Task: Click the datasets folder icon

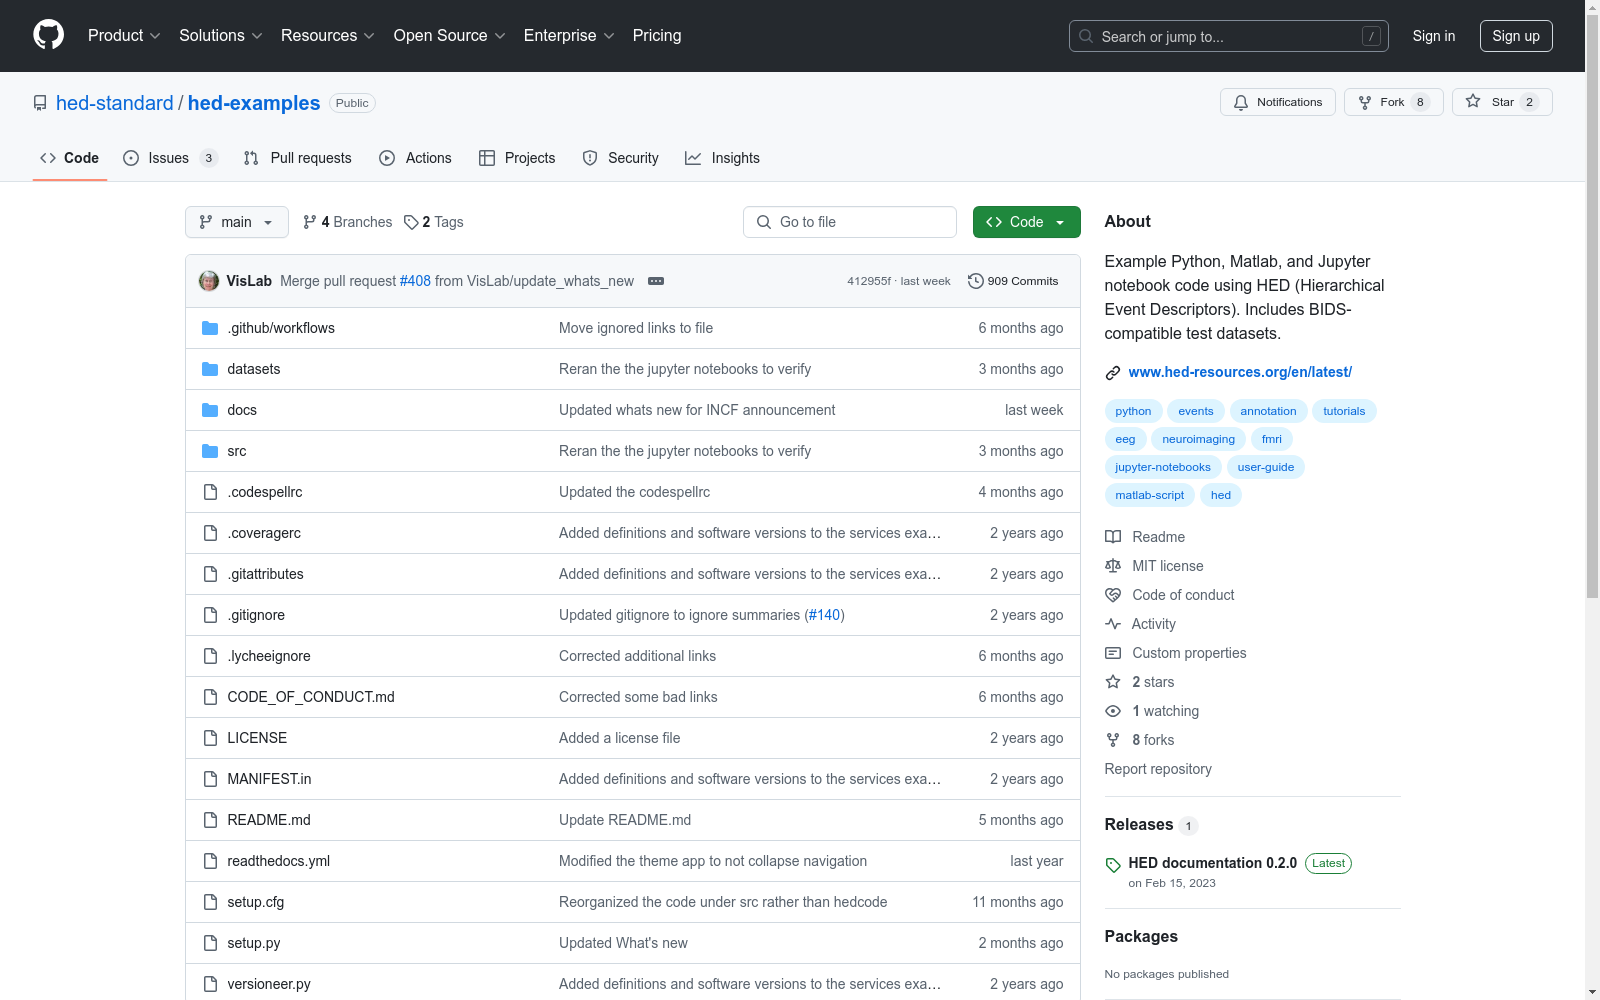Action: (x=210, y=369)
